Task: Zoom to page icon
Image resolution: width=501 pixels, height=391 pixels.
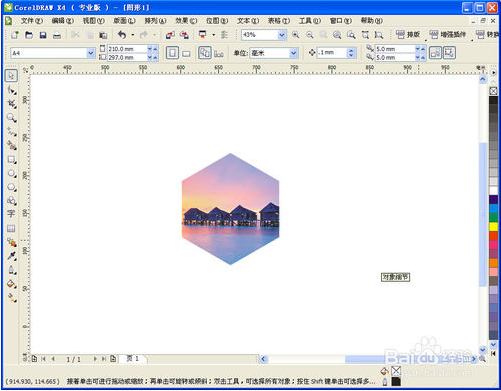Action: (351, 35)
